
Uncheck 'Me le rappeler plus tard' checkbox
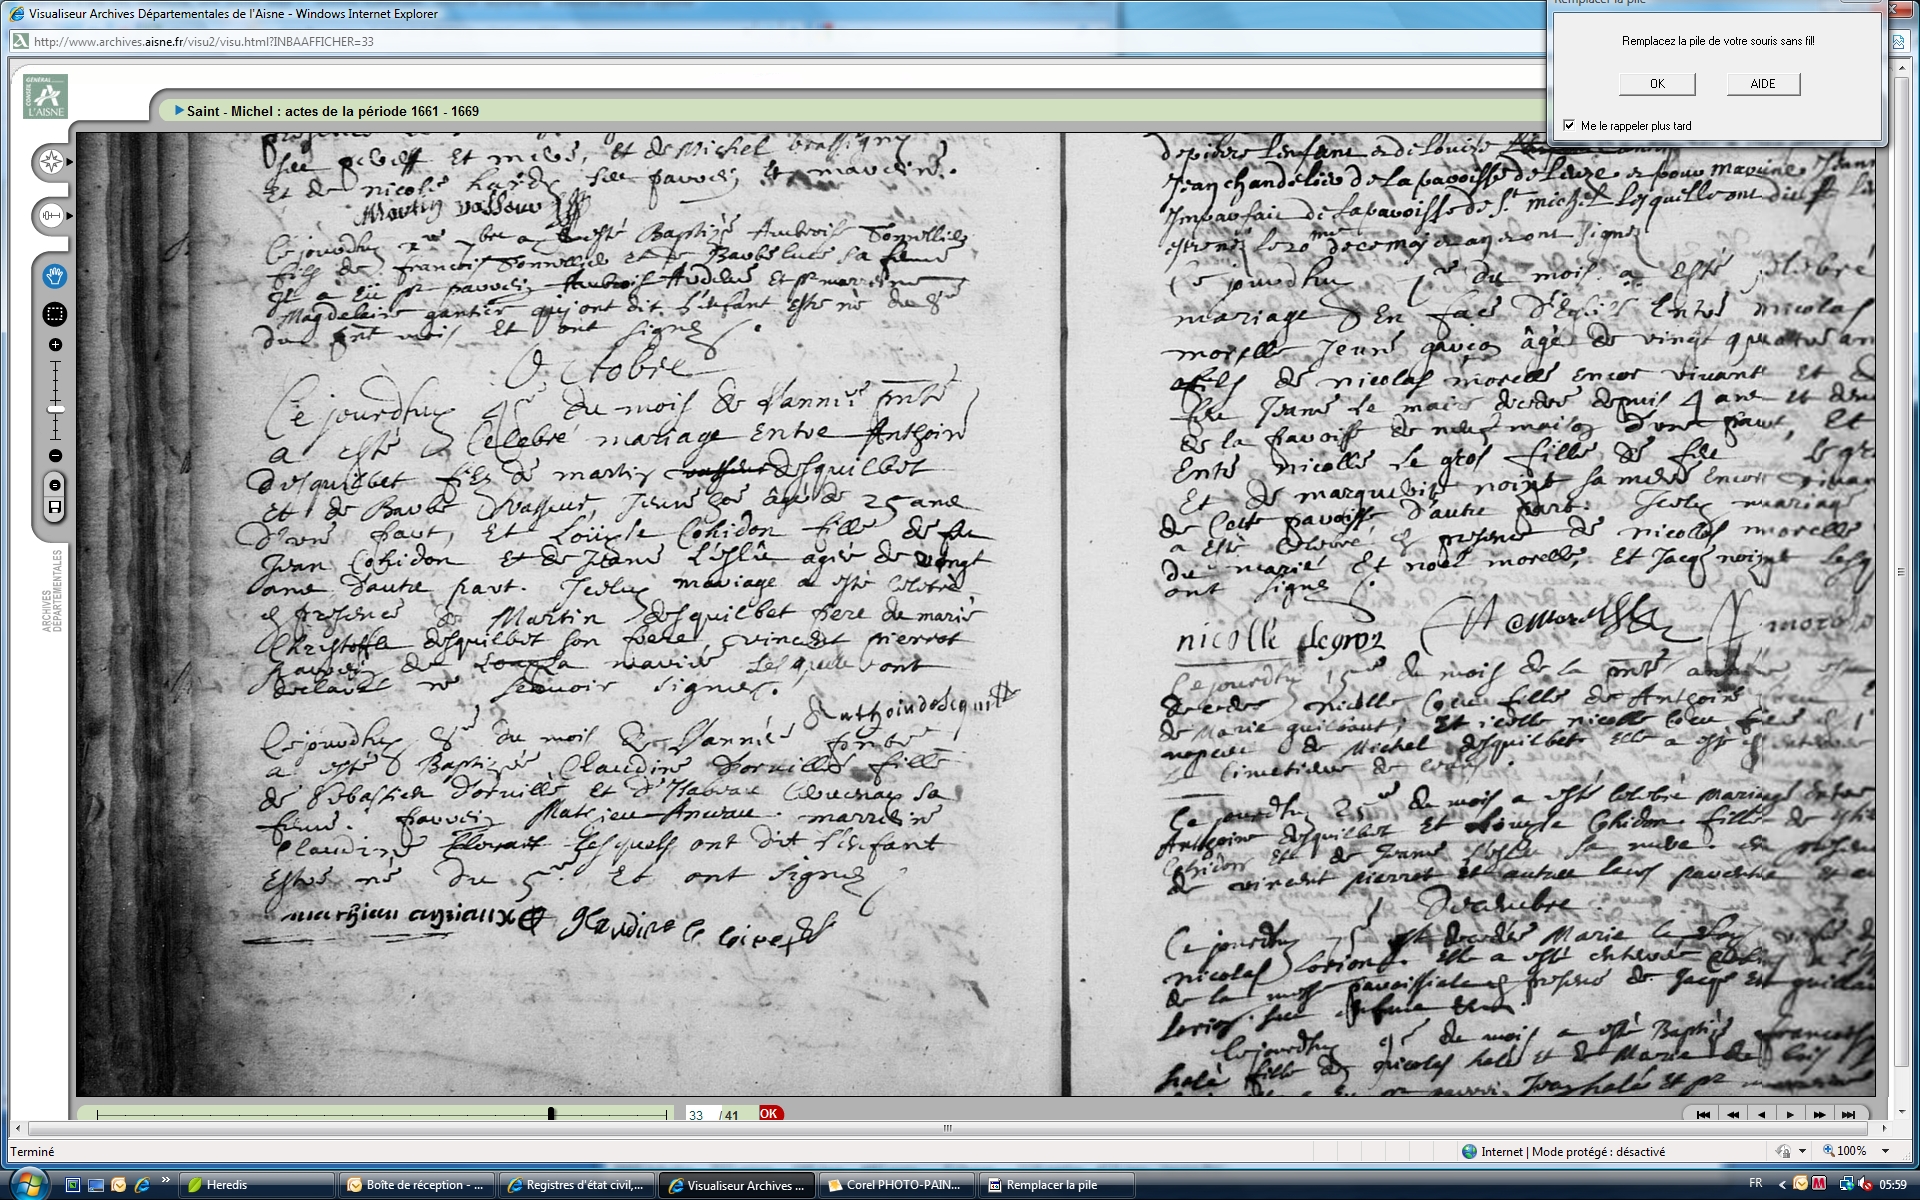[1569, 126]
